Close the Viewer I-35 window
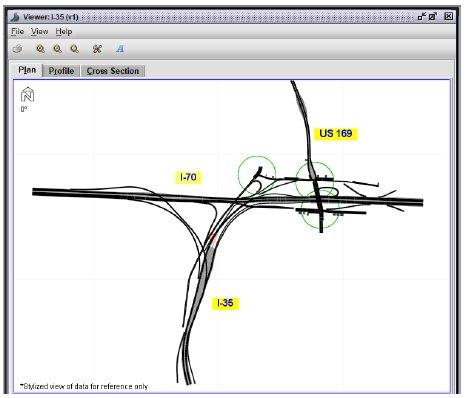This screenshot has width=465, height=398. pyautogui.click(x=449, y=16)
